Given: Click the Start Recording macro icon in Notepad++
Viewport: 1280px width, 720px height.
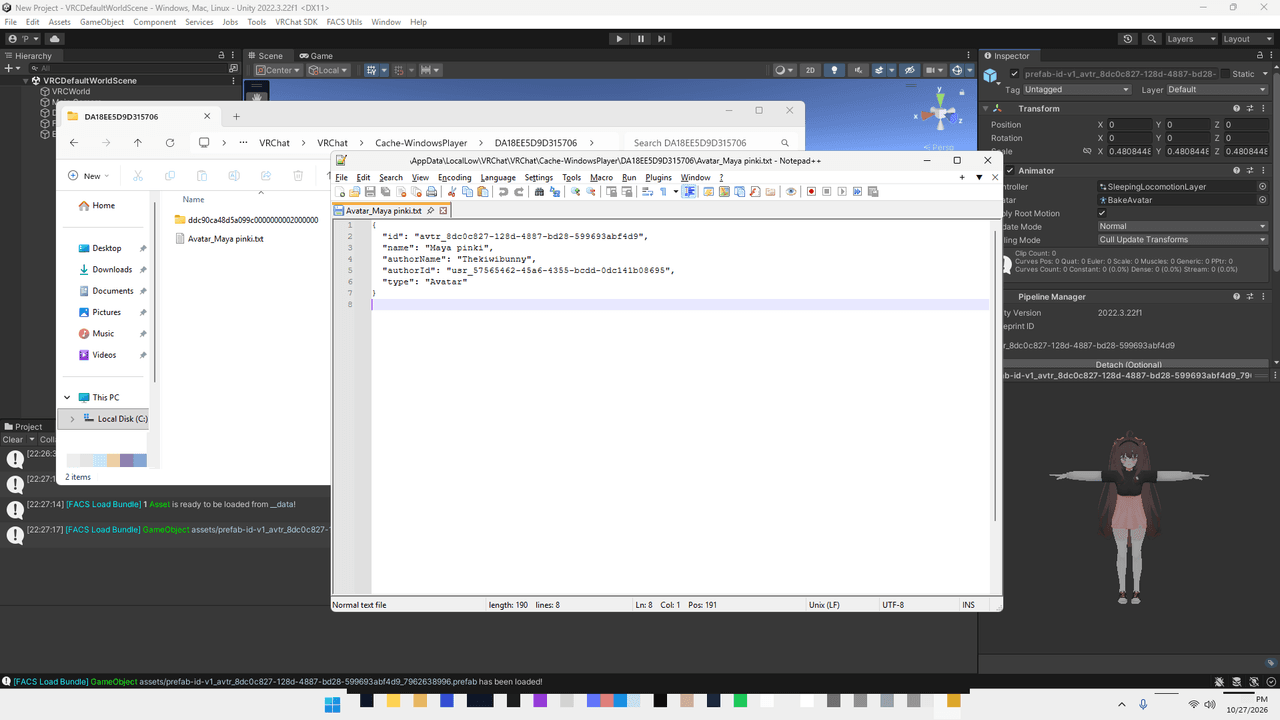Looking at the screenshot, I should [812, 192].
